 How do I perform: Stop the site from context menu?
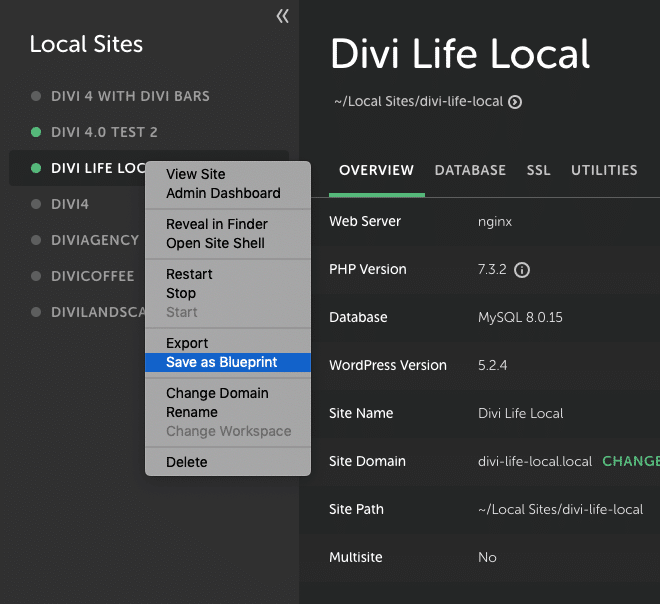tap(181, 293)
